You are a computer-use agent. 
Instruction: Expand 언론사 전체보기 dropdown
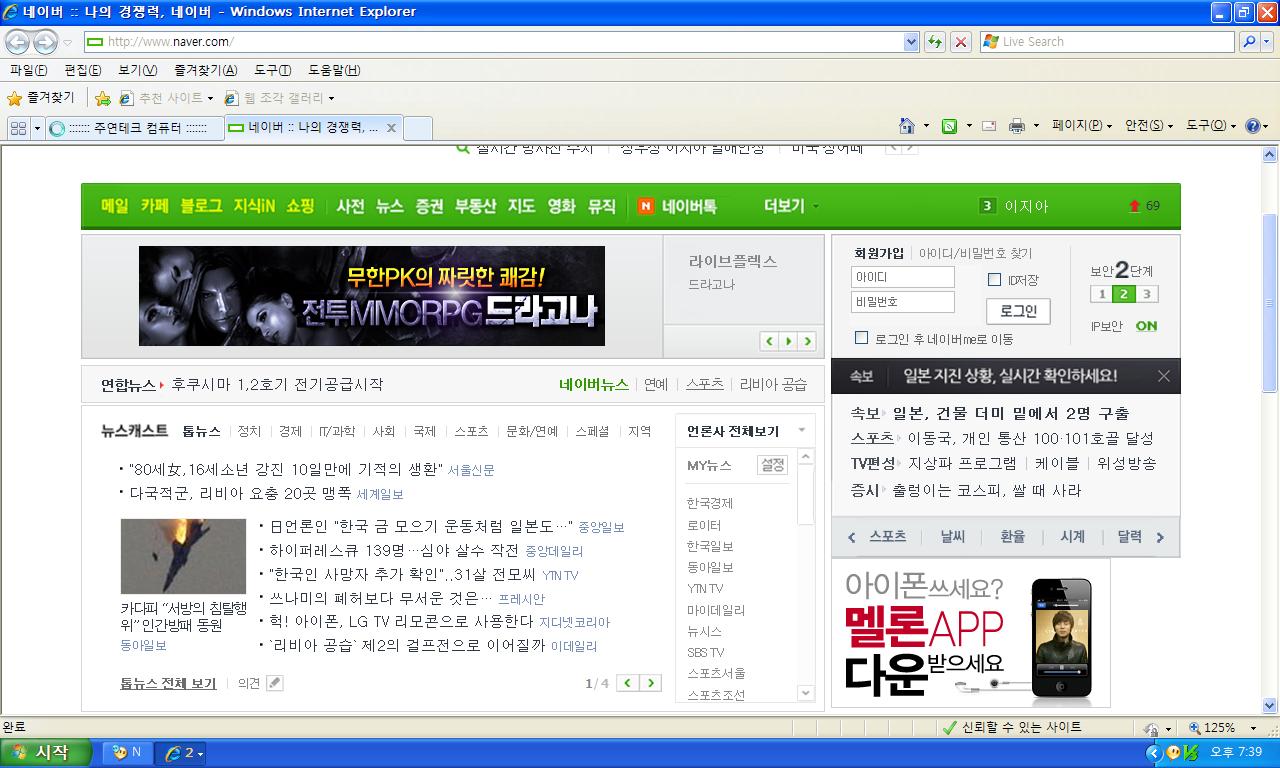pyautogui.click(x=801, y=431)
